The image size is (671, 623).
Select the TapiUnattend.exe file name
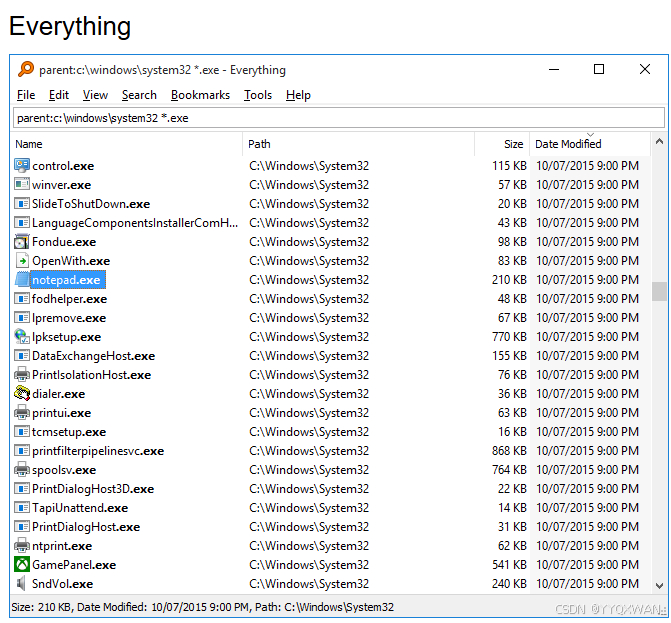[x=80, y=508]
